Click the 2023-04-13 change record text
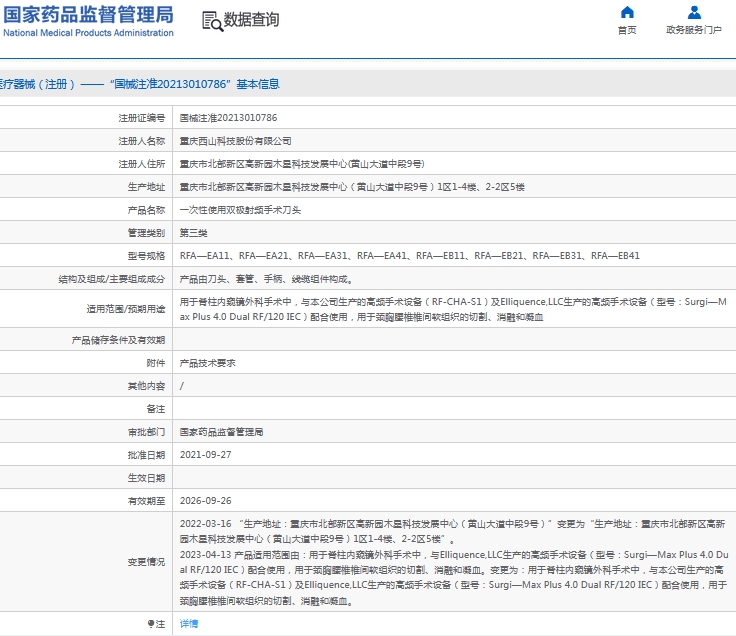The width and height of the screenshot is (736, 636). (454, 577)
